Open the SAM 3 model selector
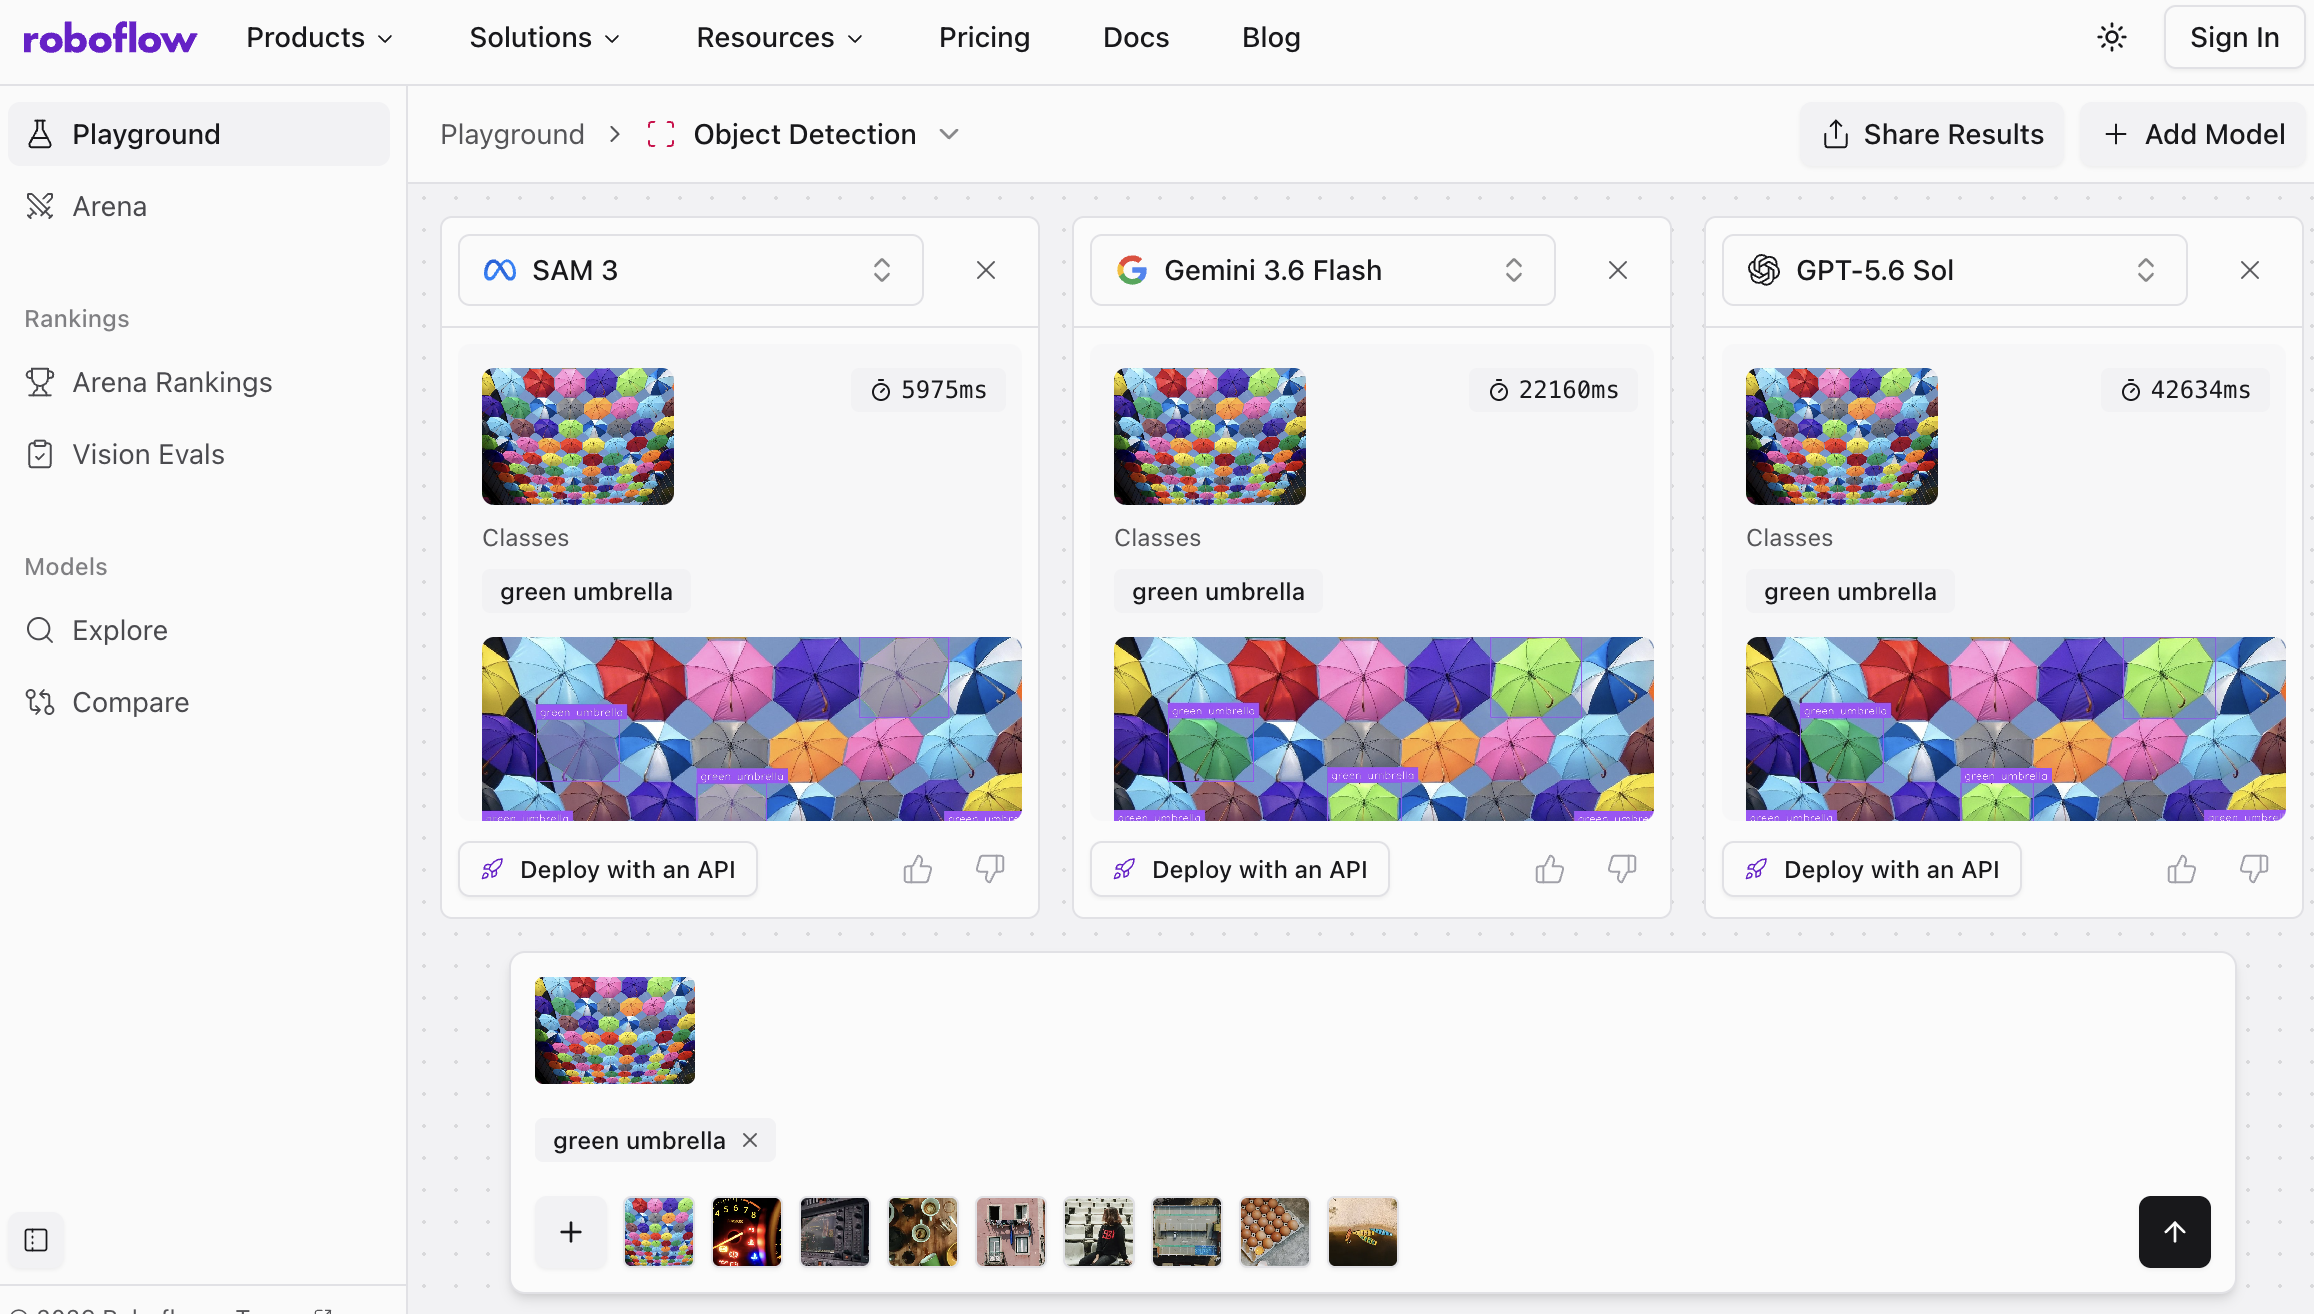The height and width of the screenshot is (1314, 2314). 690,270
